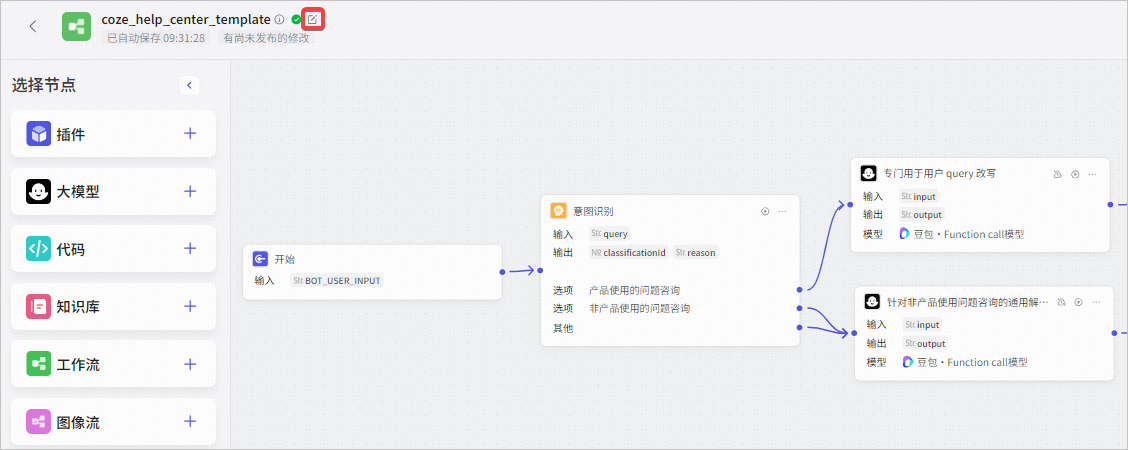Viewport: 1128px width, 450px height.
Task: Click the green check status icon
Action: tap(296, 19)
